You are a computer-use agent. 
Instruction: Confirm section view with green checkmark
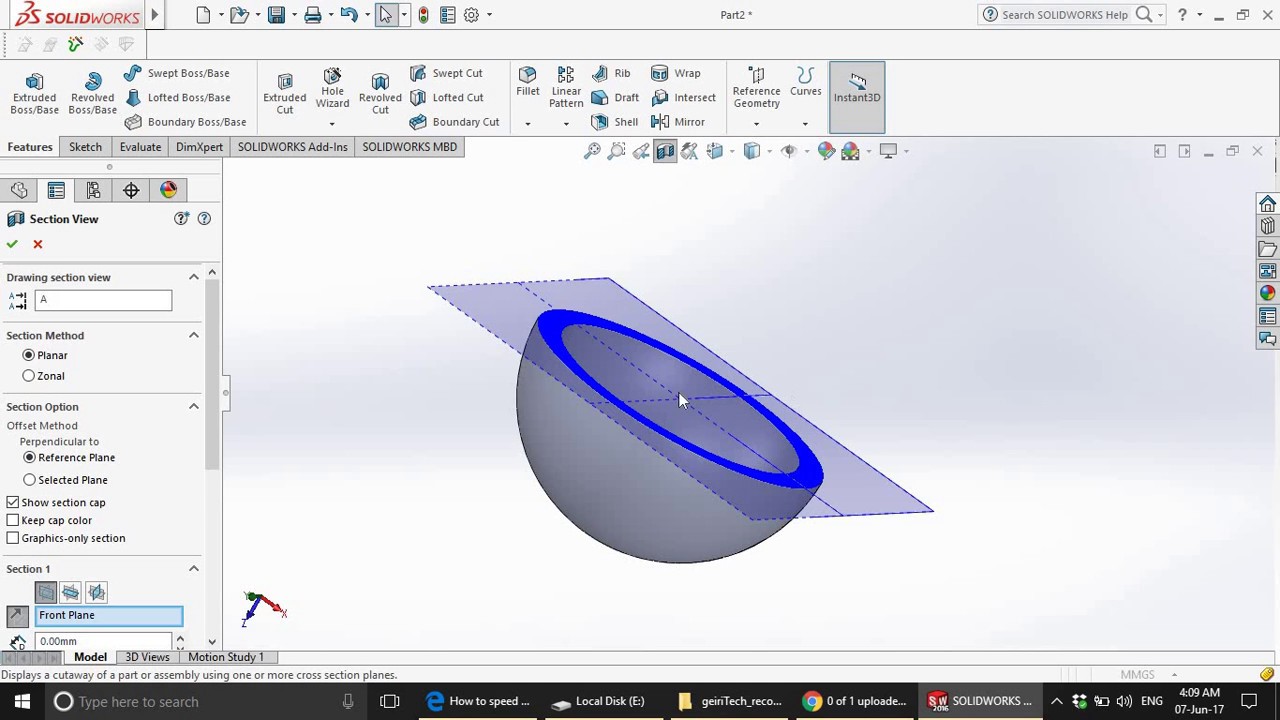click(x=12, y=244)
